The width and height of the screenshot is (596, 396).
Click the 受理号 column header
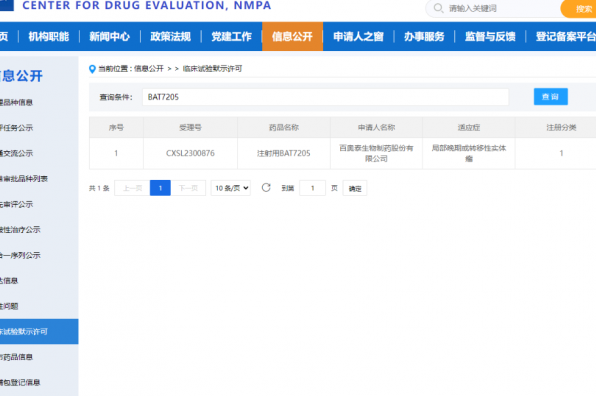(x=190, y=127)
